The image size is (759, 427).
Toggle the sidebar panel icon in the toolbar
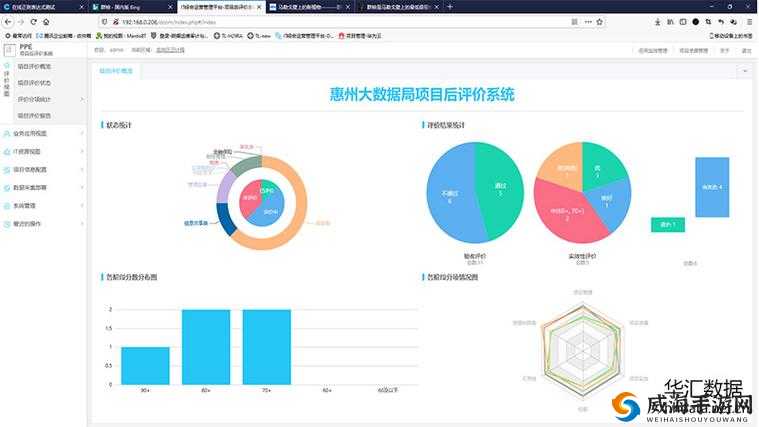(683, 22)
